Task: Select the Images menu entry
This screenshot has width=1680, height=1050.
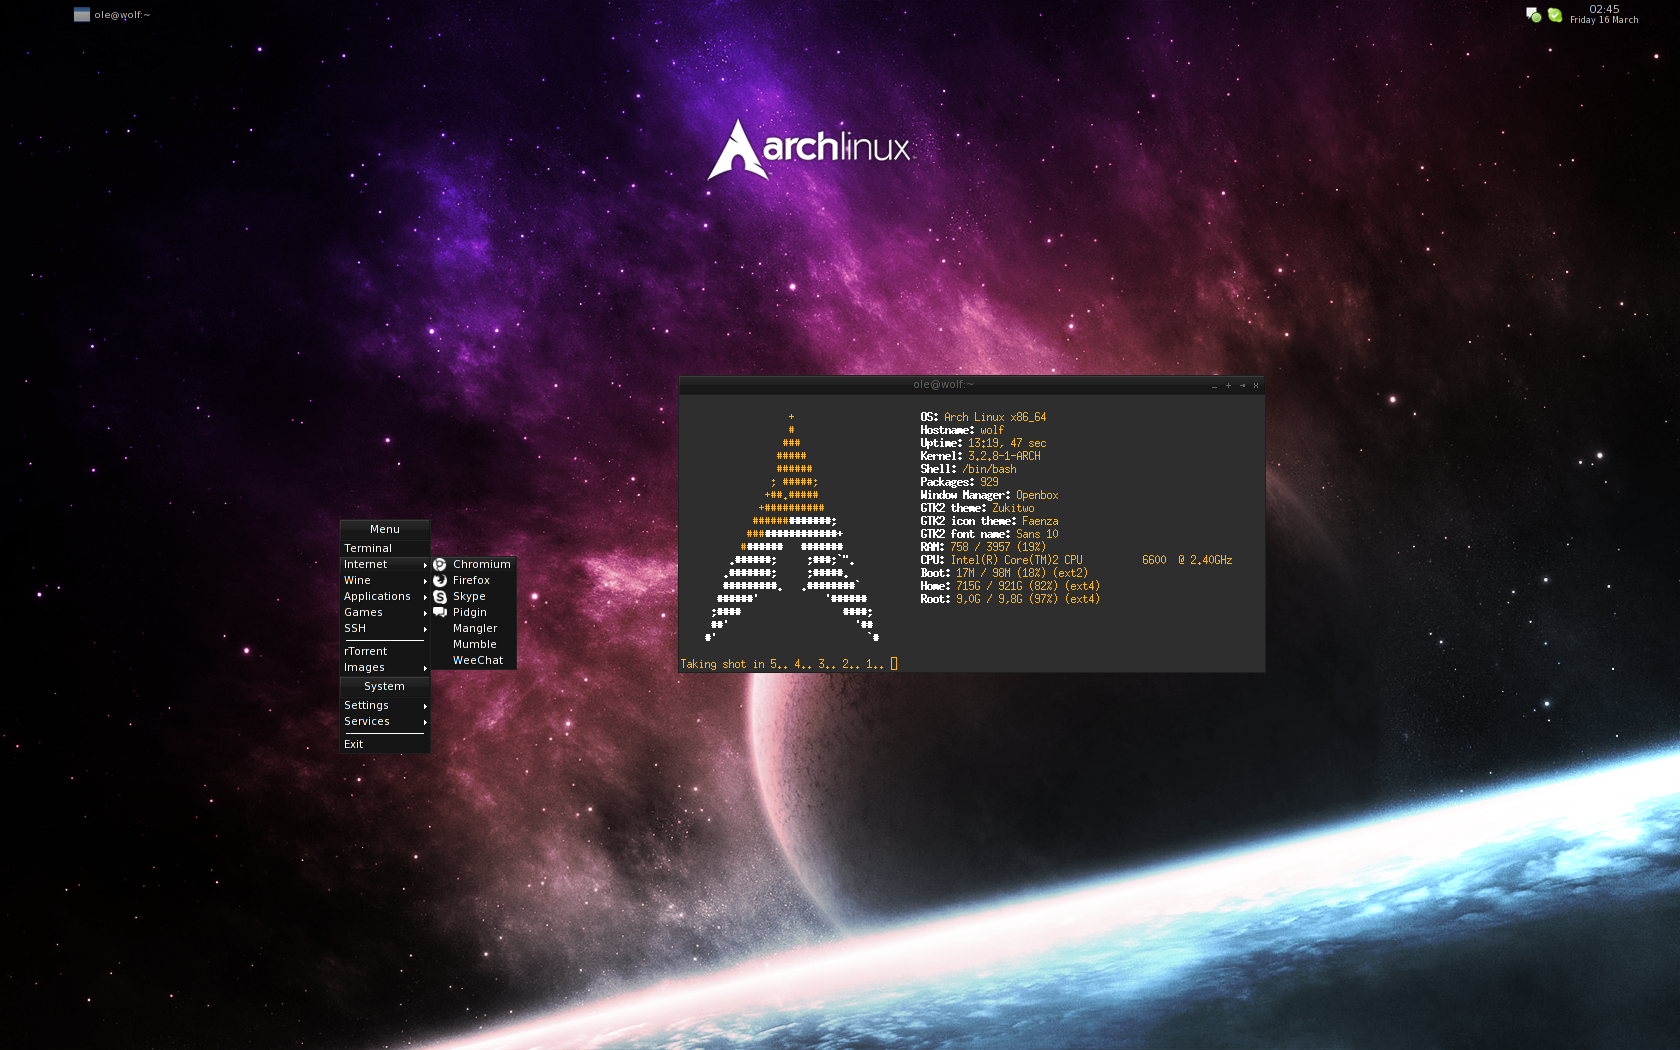Action: [385, 667]
